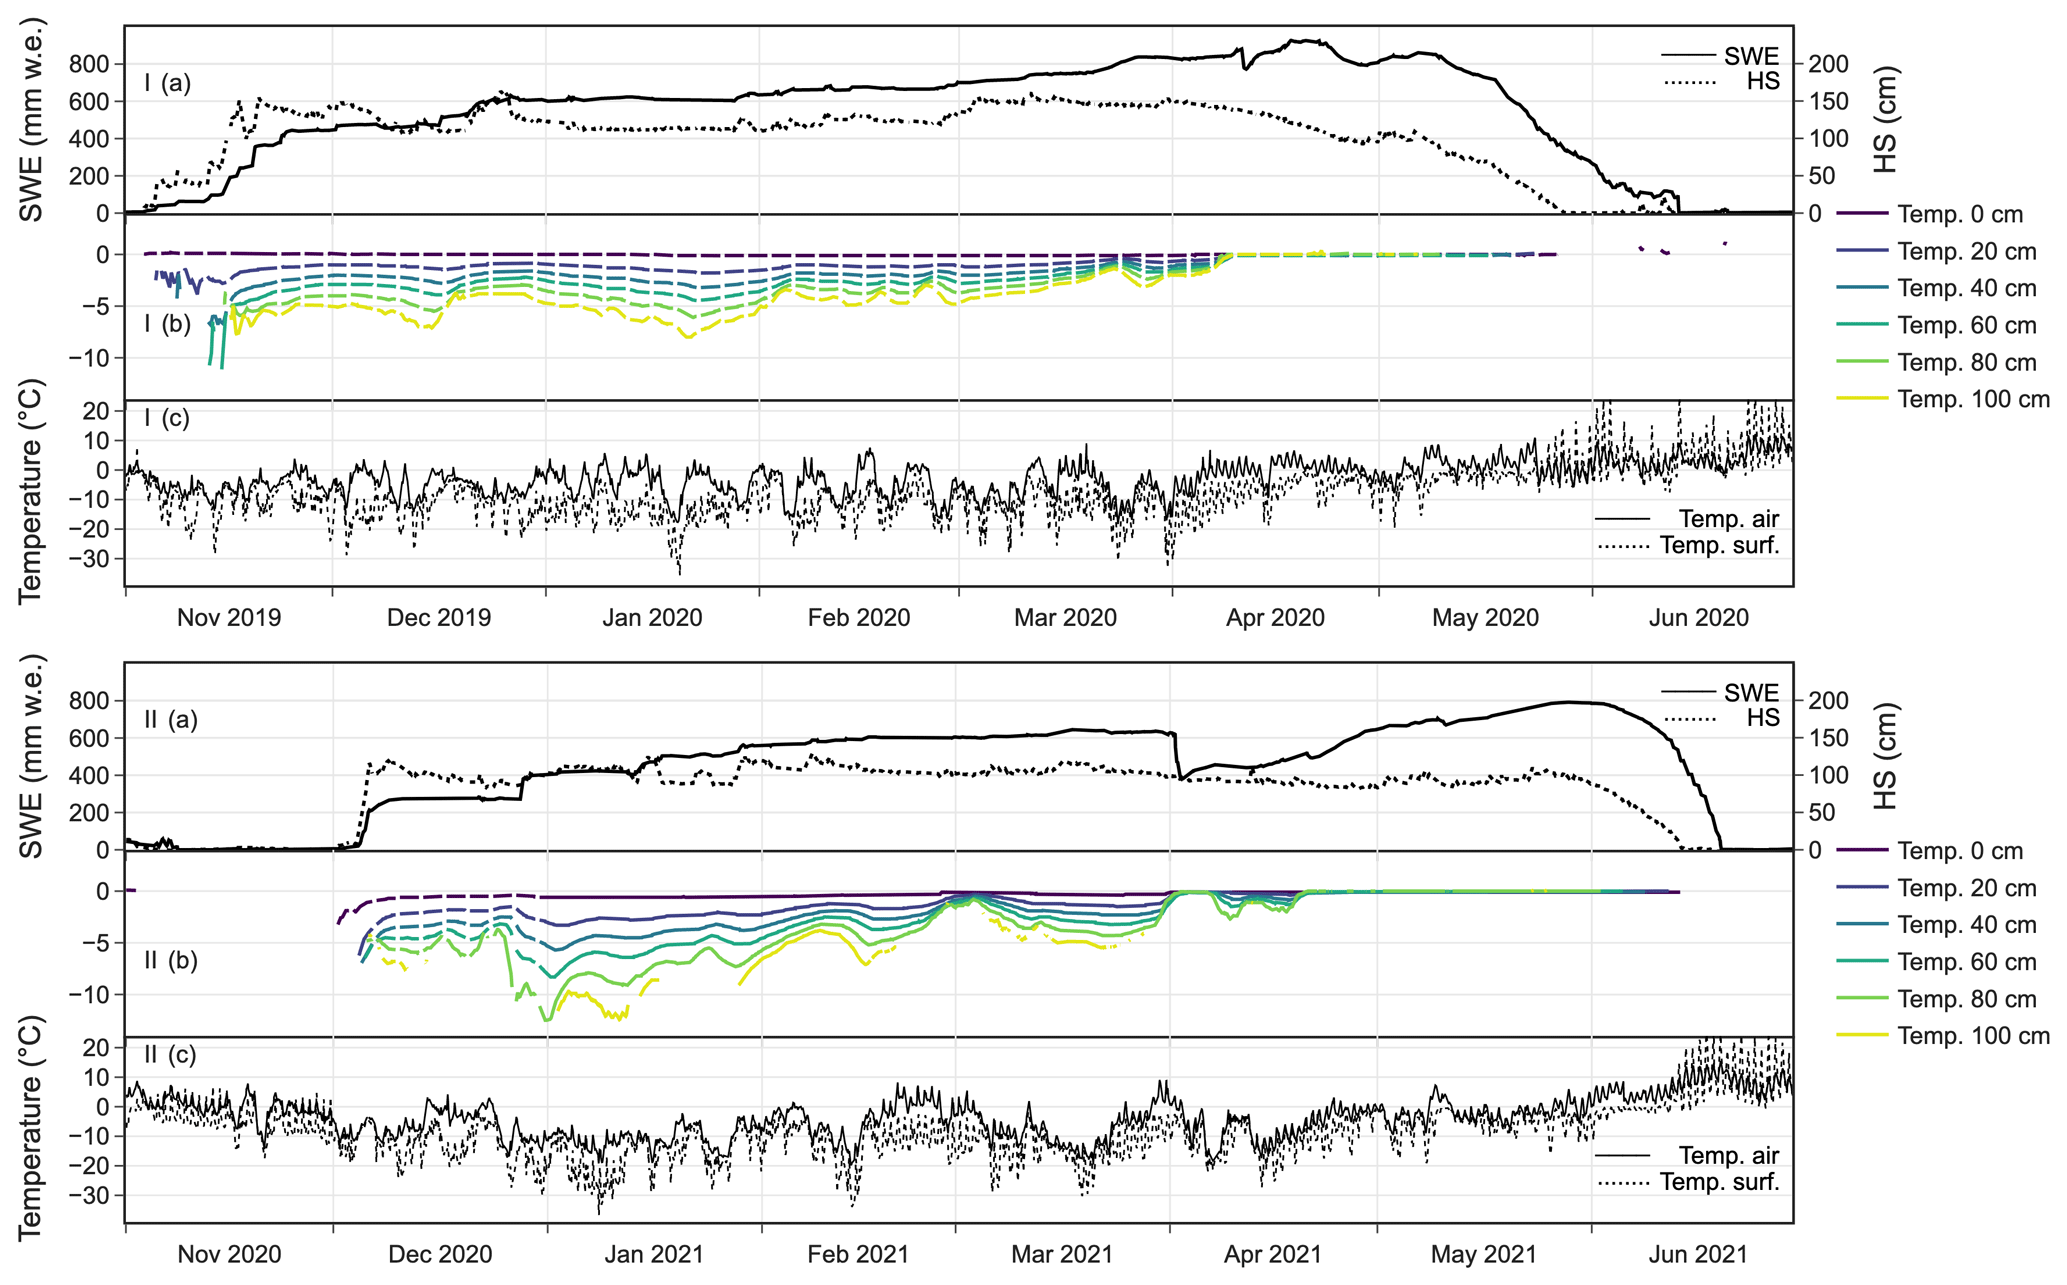Screen dimensions: 2067x1285
Task: Click the 'Temp. 20 cm' legend entry in the lower legend
Action: click(1965, 888)
